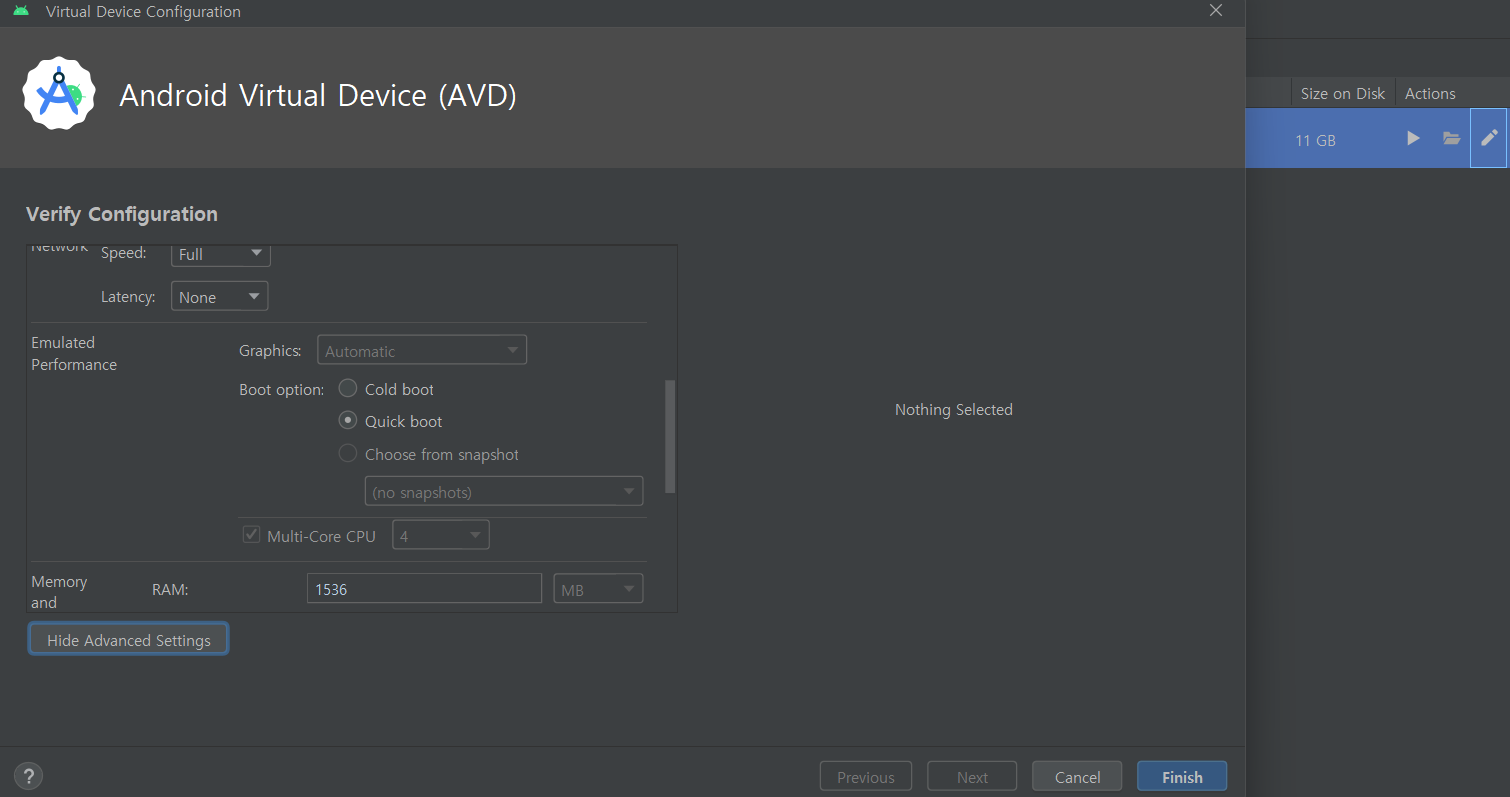Screen dimensions: 1510x797
Task: Click Size on Disk column header
Action: tap(1342, 93)
